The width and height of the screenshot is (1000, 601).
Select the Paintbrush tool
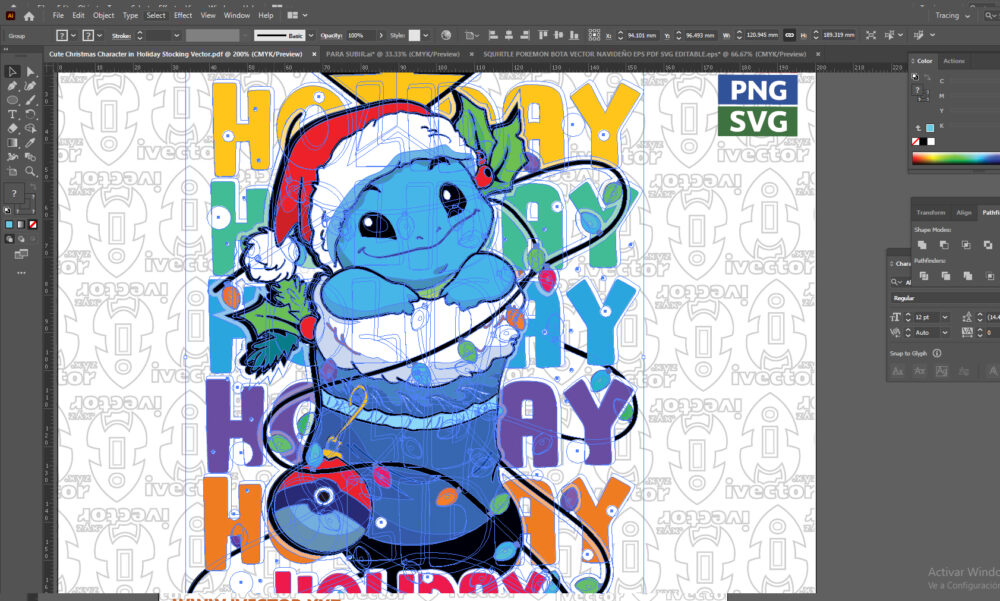30,100
